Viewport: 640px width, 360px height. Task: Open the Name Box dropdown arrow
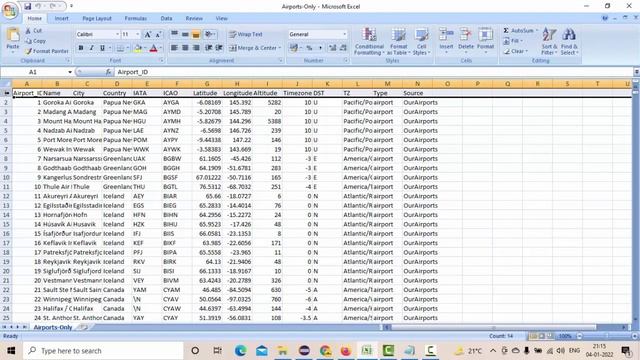70,72
